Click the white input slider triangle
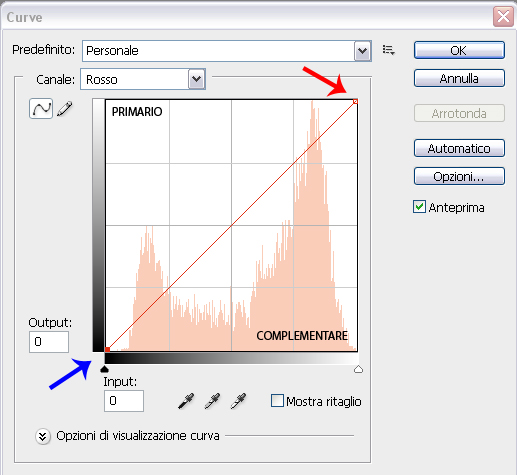 point(358,369)
